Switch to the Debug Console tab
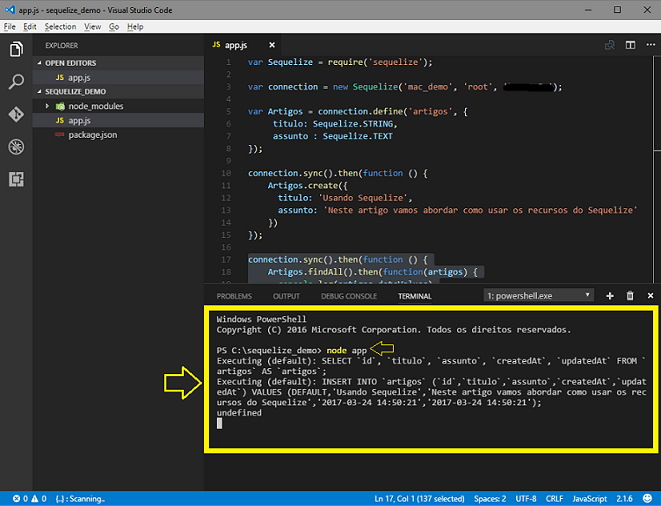The height and width of the screenshot is (506, 661). click(349, 296)
